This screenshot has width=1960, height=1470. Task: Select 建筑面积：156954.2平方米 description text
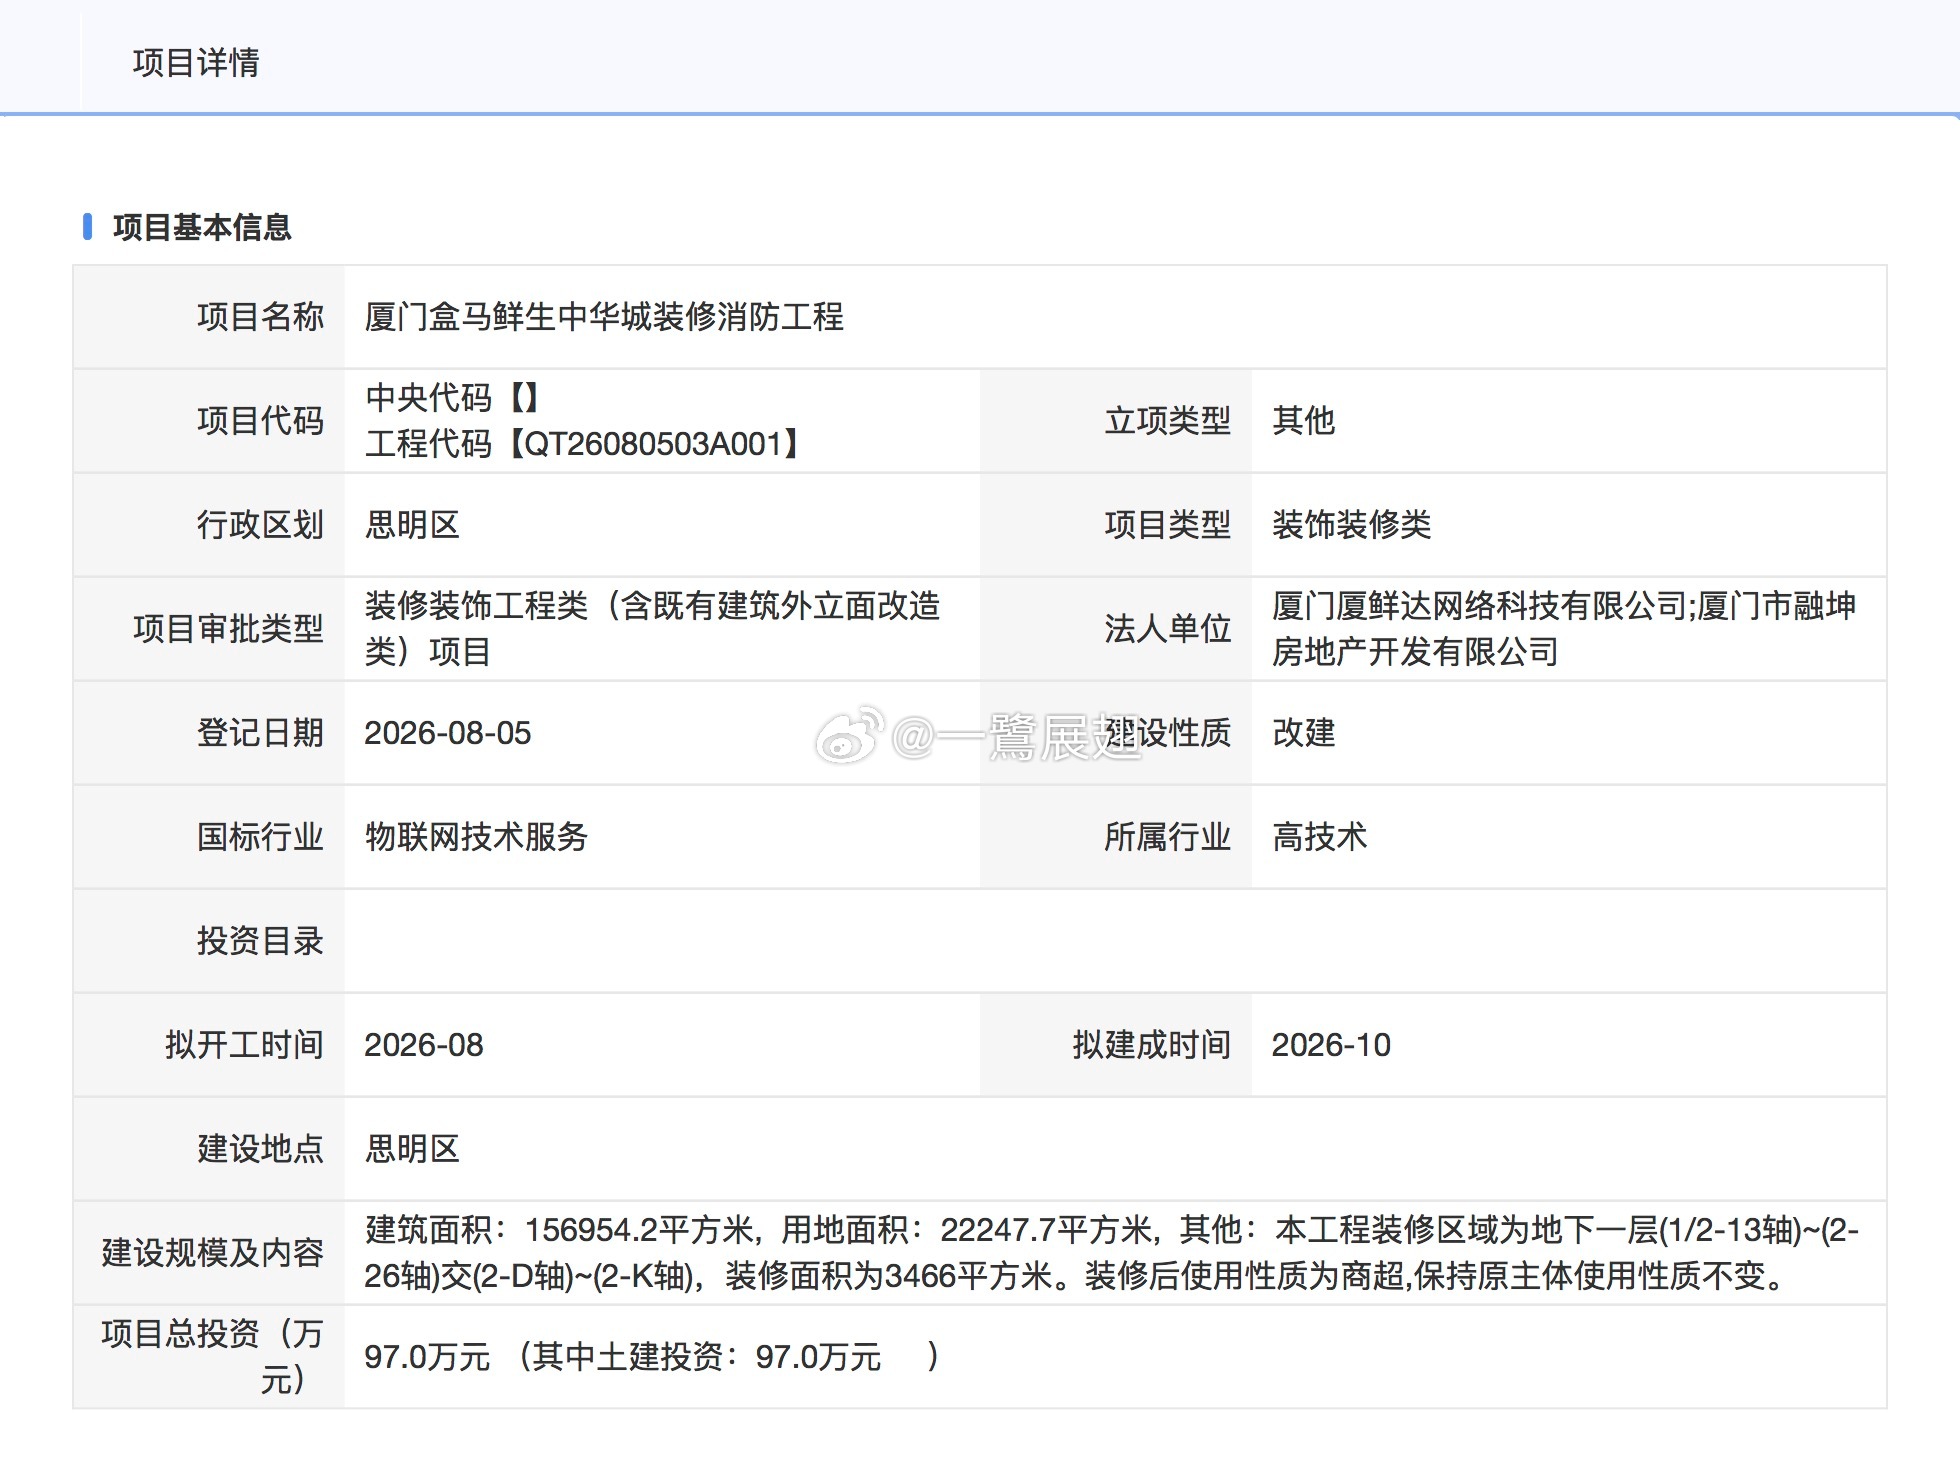click(1112, 1253)
